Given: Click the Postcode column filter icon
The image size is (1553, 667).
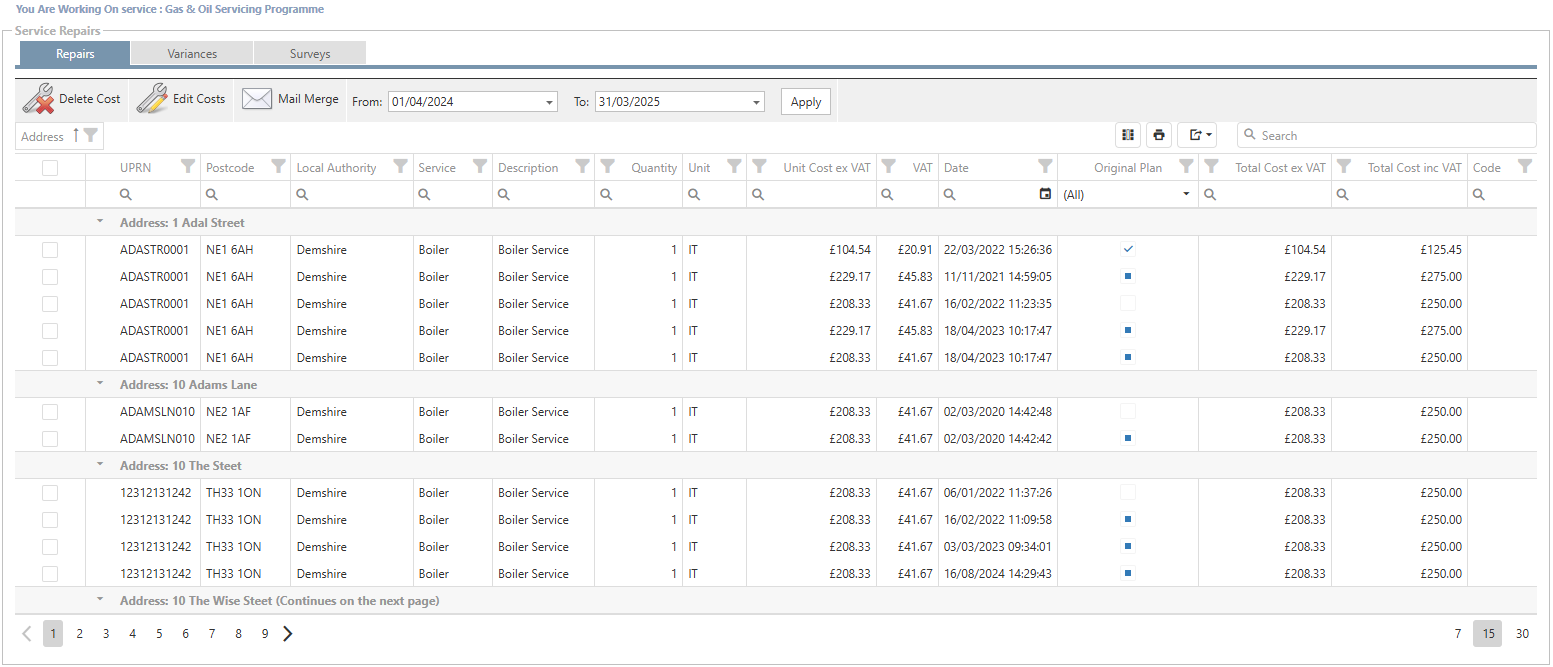Looking at the screenshot, I should (278, 167).
